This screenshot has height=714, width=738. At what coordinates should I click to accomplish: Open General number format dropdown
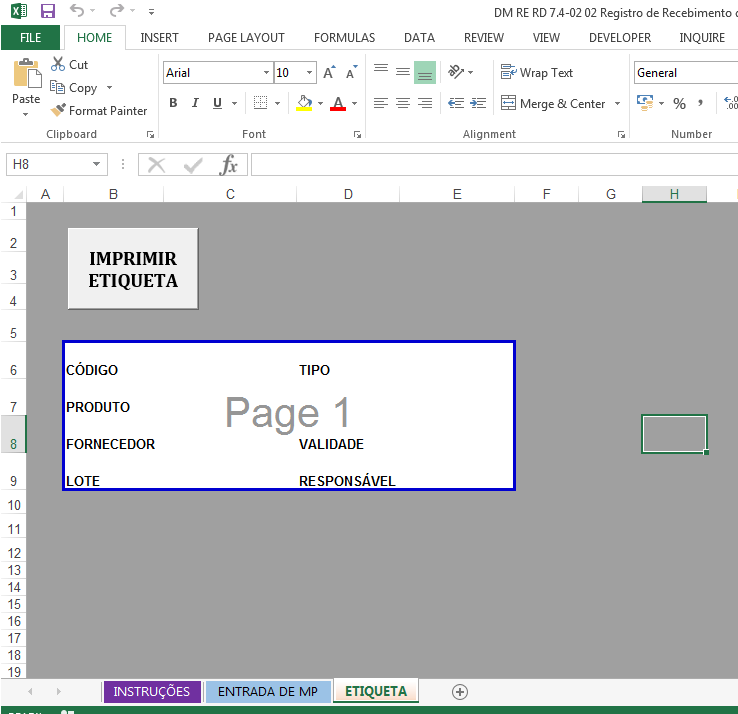click(x=686, y=72)
